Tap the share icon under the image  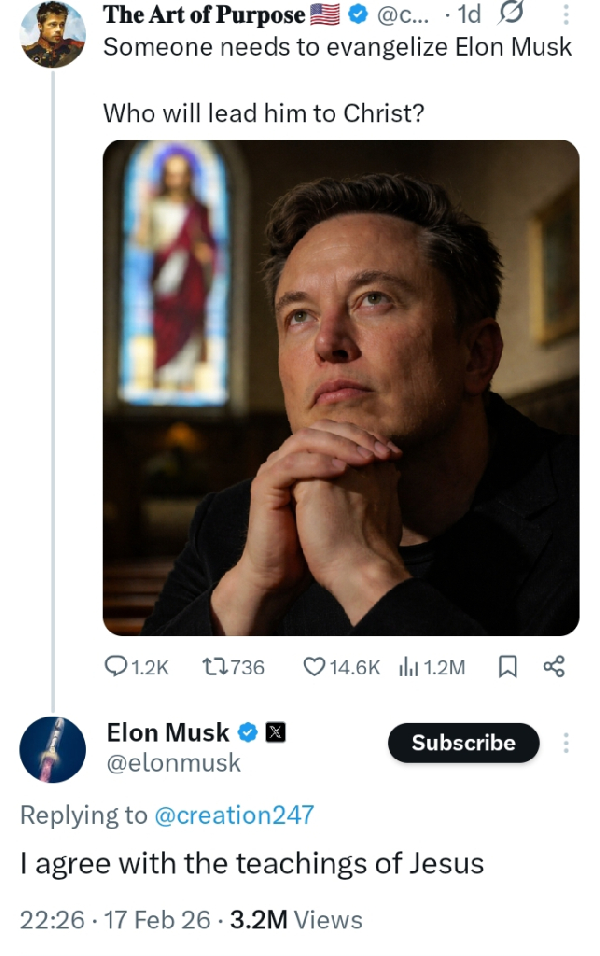click(x=553, y=667)
